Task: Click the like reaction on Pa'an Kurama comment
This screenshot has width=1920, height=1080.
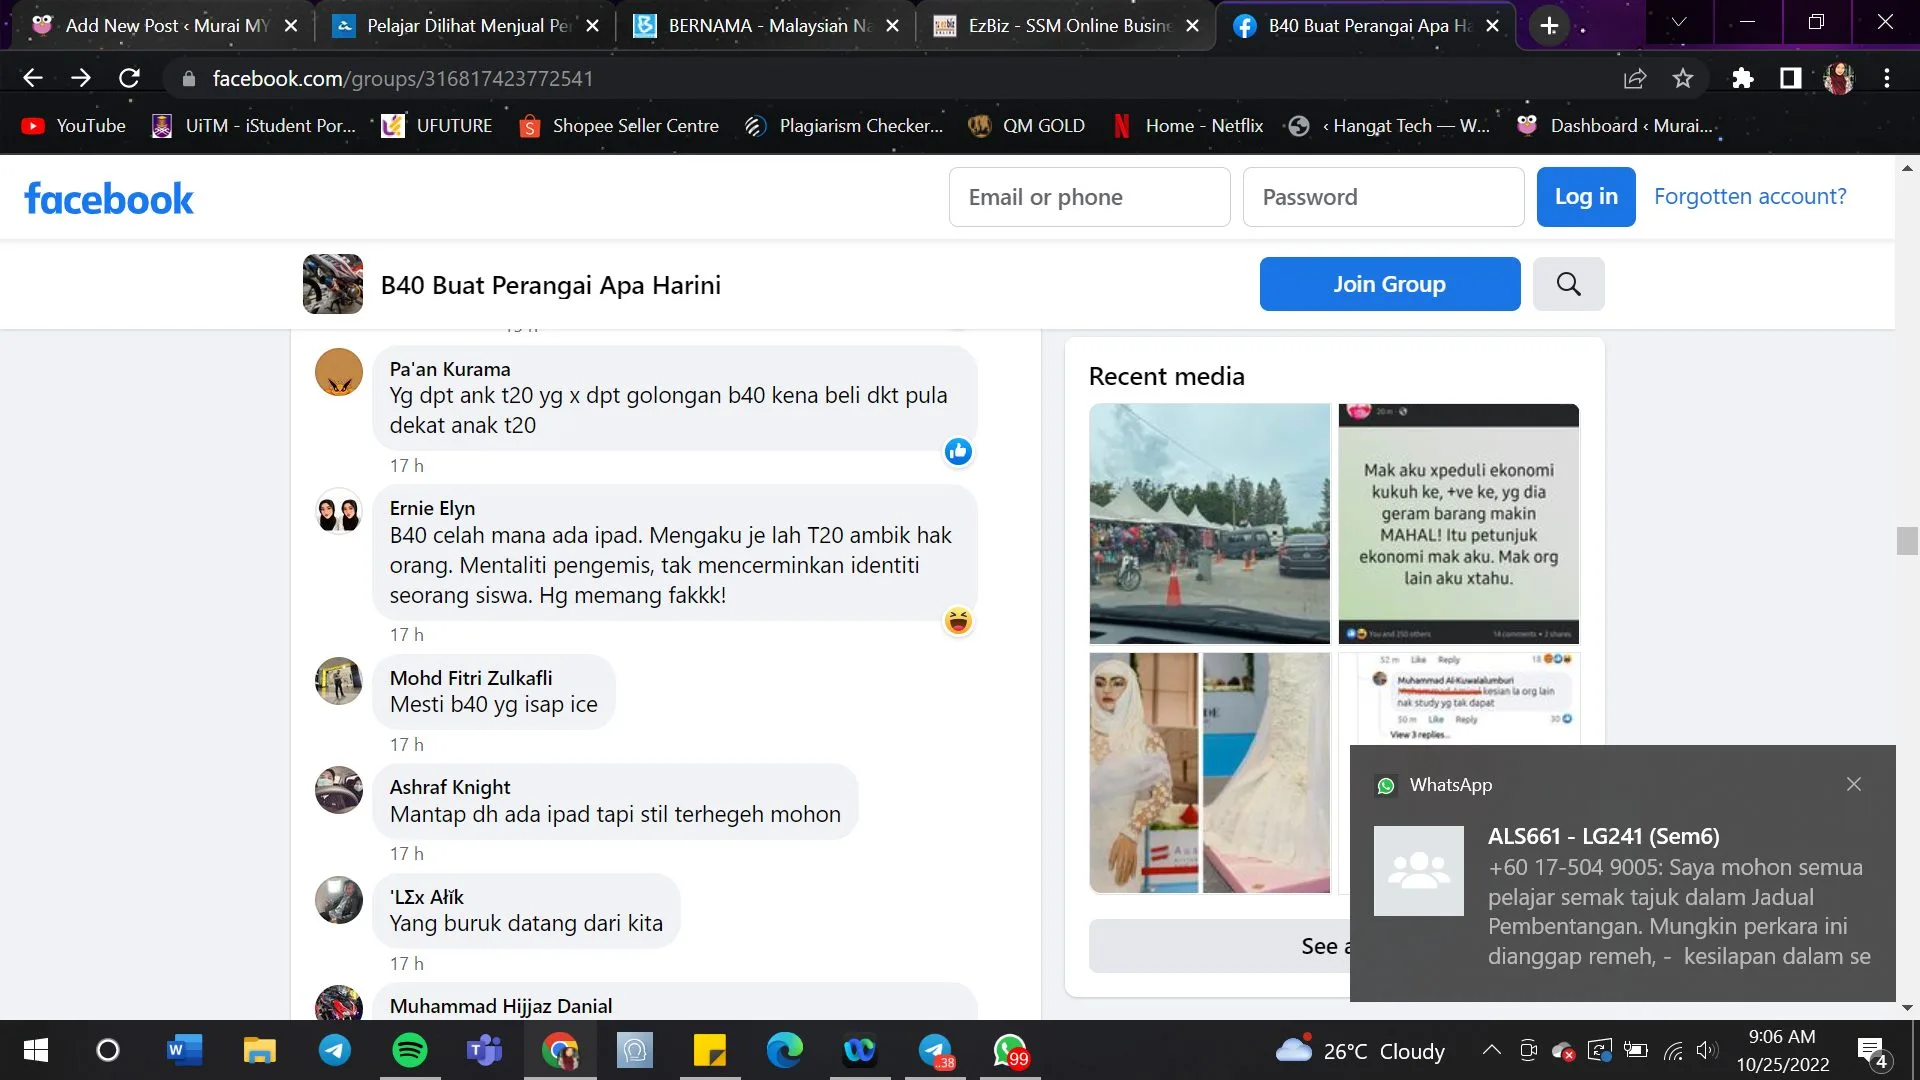Action: click(x=958, y=452)
